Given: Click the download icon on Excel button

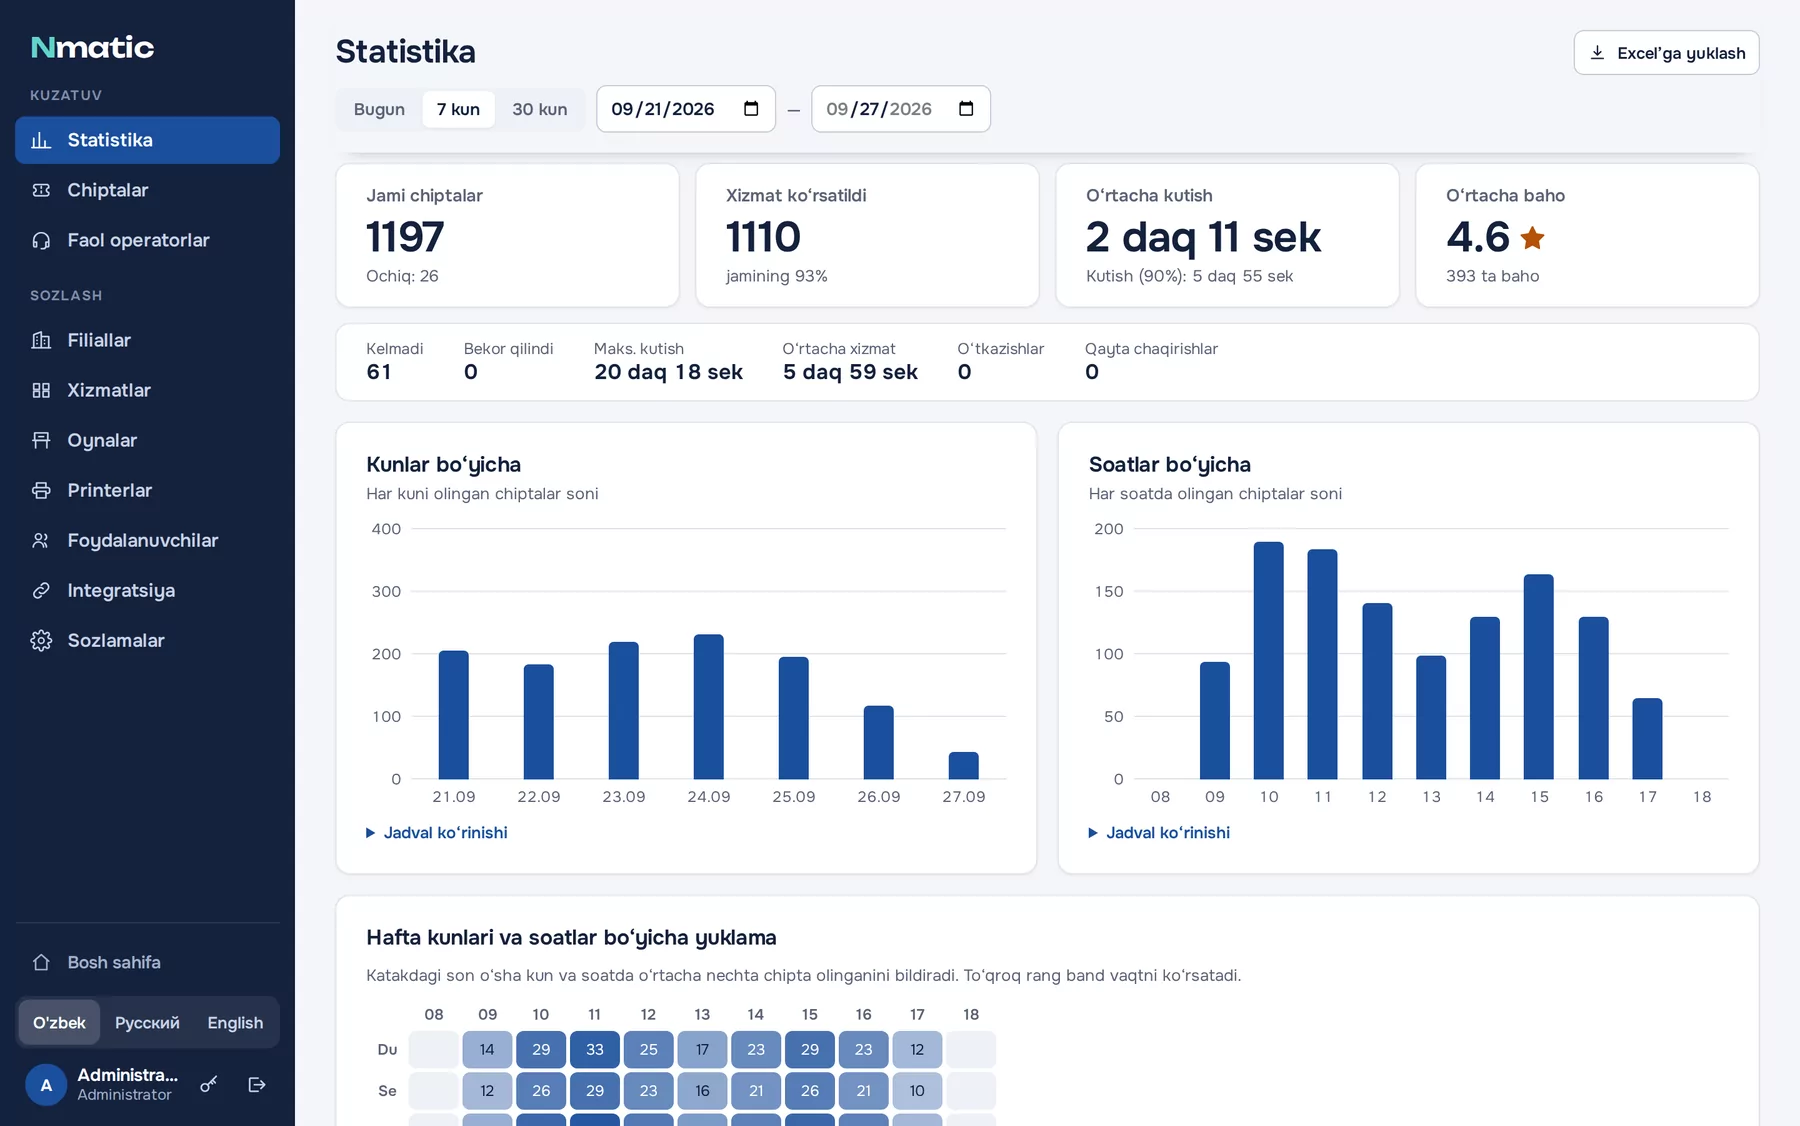Looking at the screenshot, I should (x=1597, y=53).
